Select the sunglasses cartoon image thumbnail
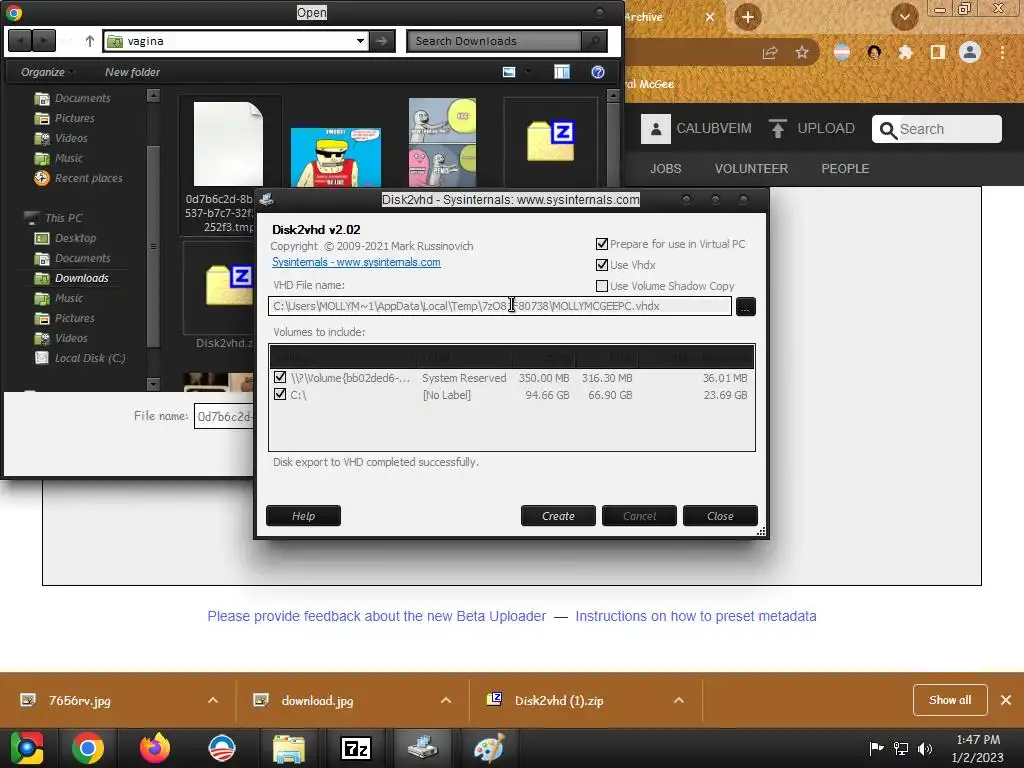The image size is (1024, 768). pyautogui.click(x=336, y=157)
